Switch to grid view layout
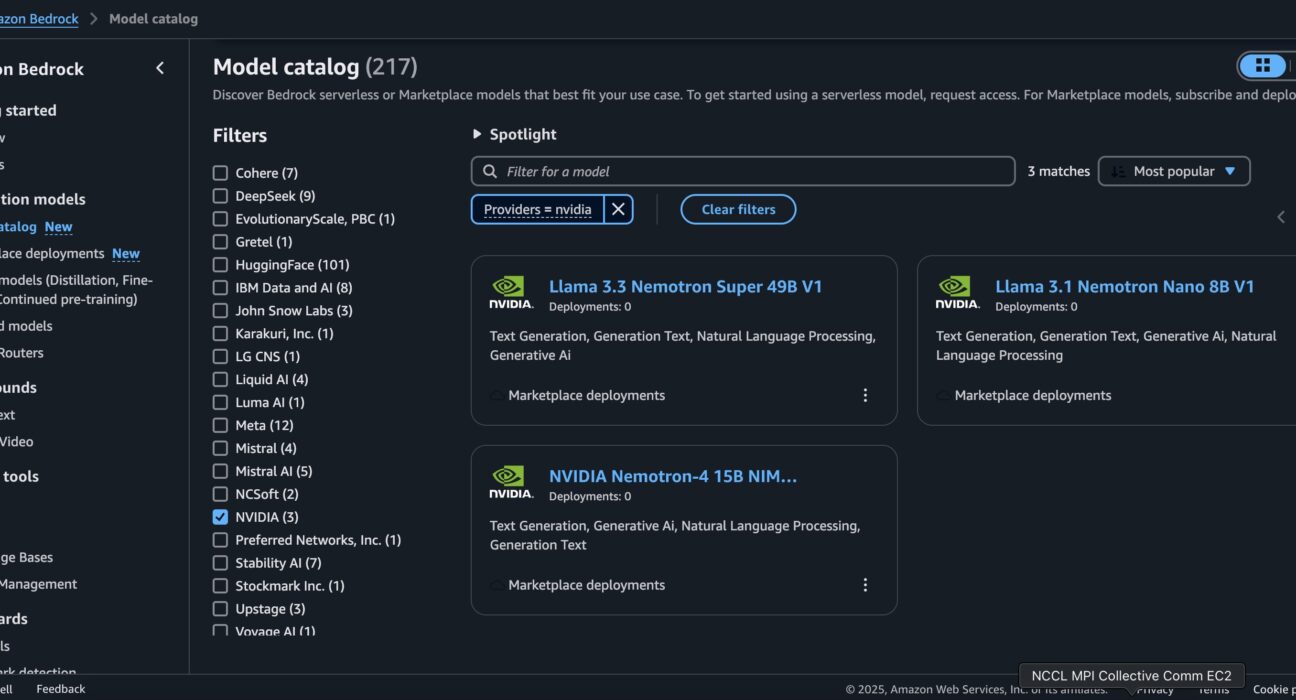Image resolution: width=1296 pixels, height=700 pixels. 1263,66
